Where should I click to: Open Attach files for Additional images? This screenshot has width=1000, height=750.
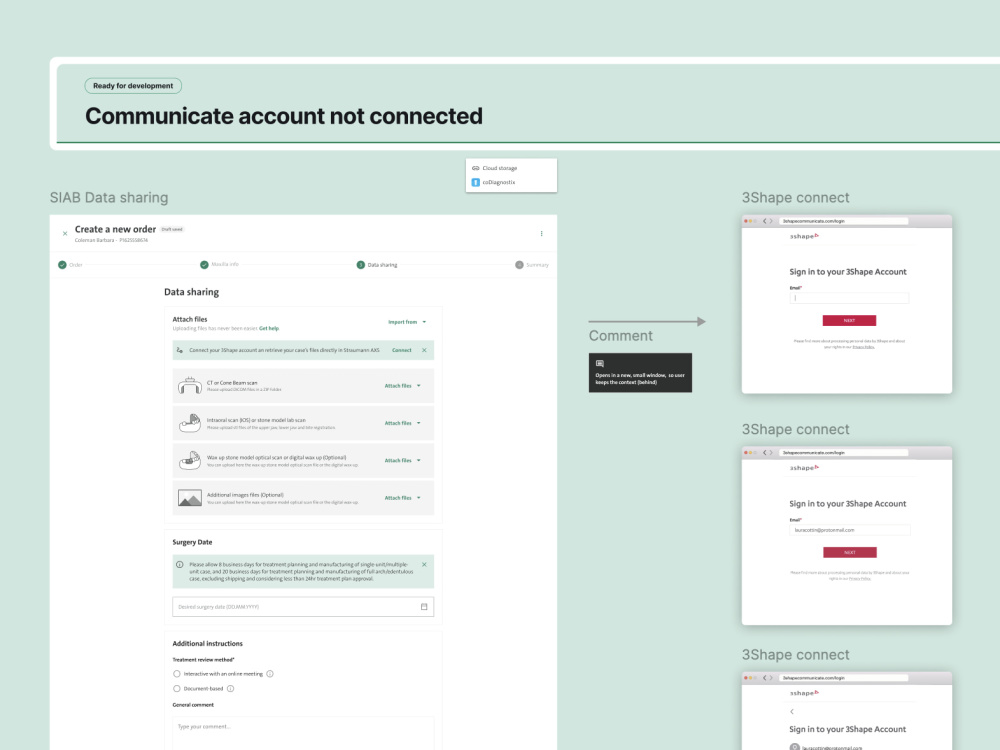402,497
